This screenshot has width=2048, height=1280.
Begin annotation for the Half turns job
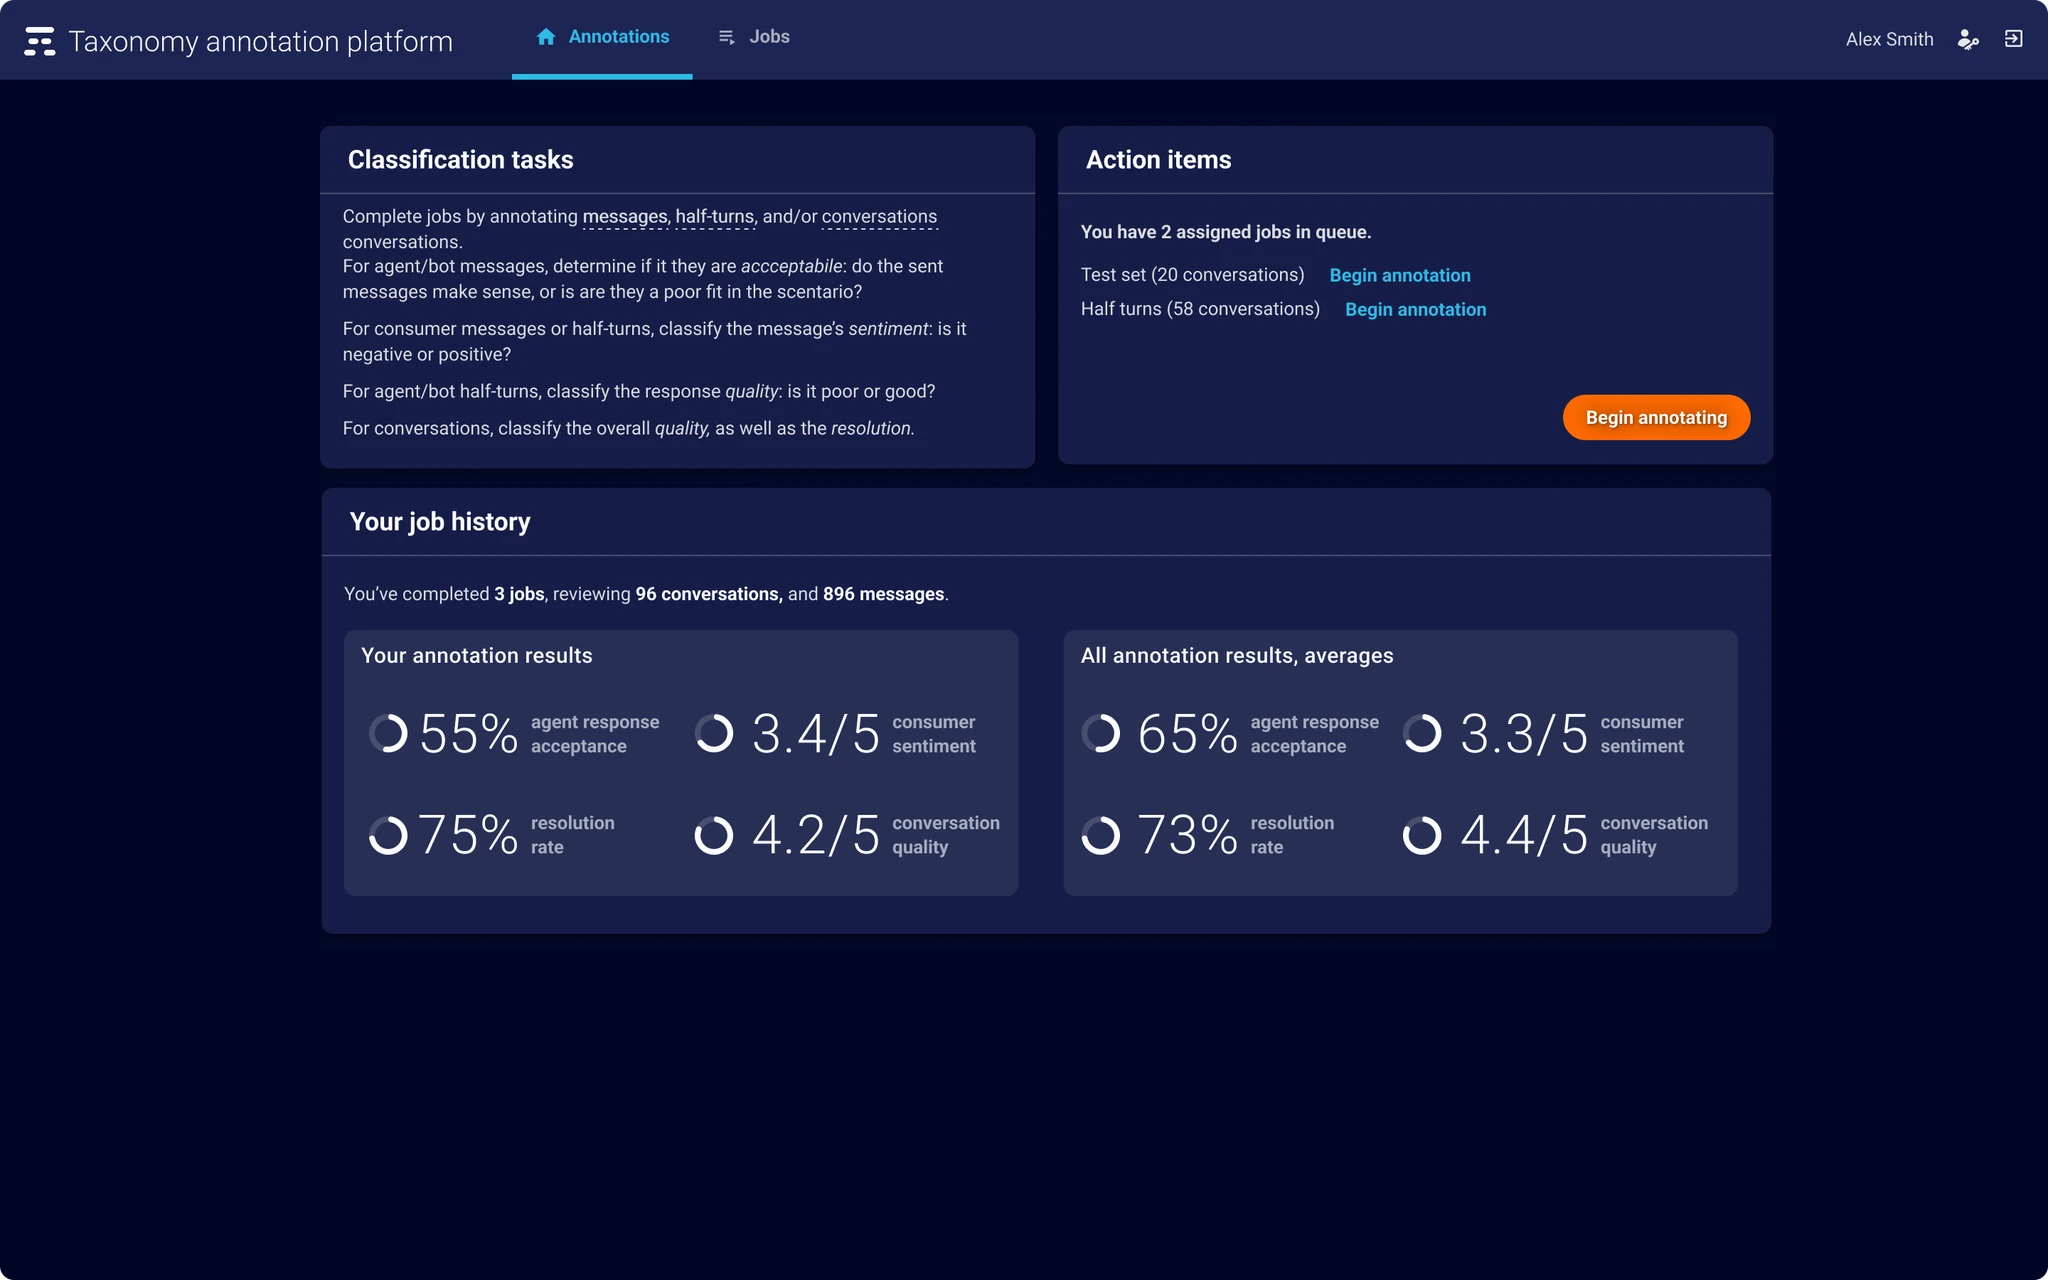(1415, 309)
